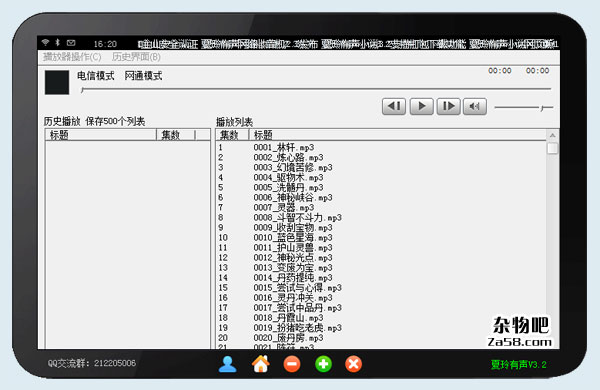Viewport: 600px width, 390px height.
Task: Click the 夏玲有声V3.2 label
Action: [x=518, y=364]
